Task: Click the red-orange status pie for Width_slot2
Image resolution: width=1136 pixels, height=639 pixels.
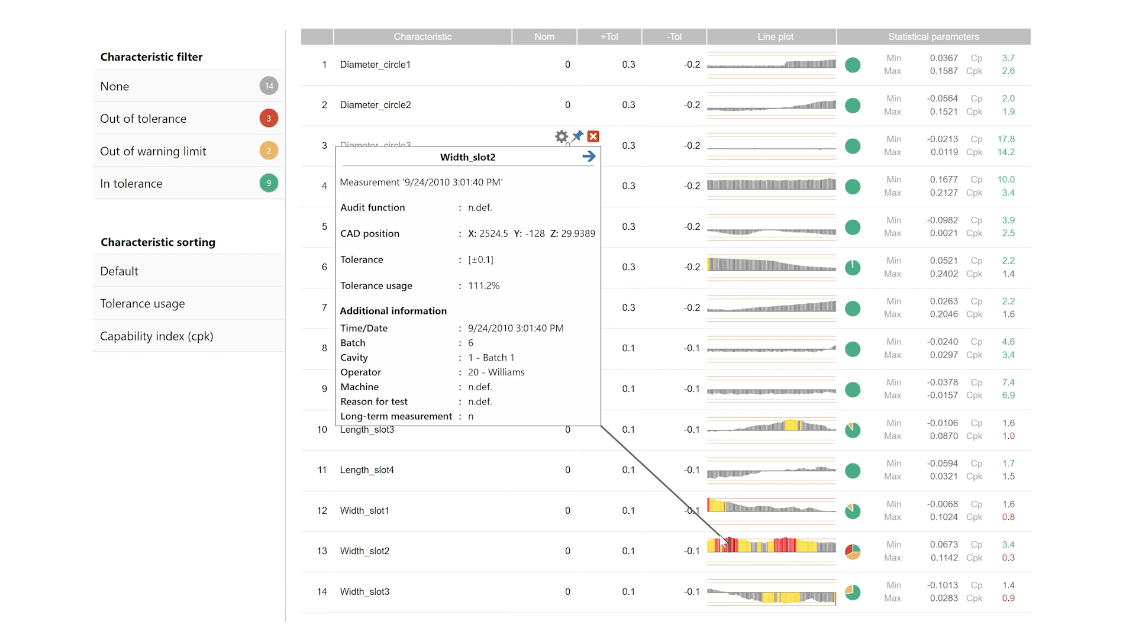Action: tap(852, 551)
